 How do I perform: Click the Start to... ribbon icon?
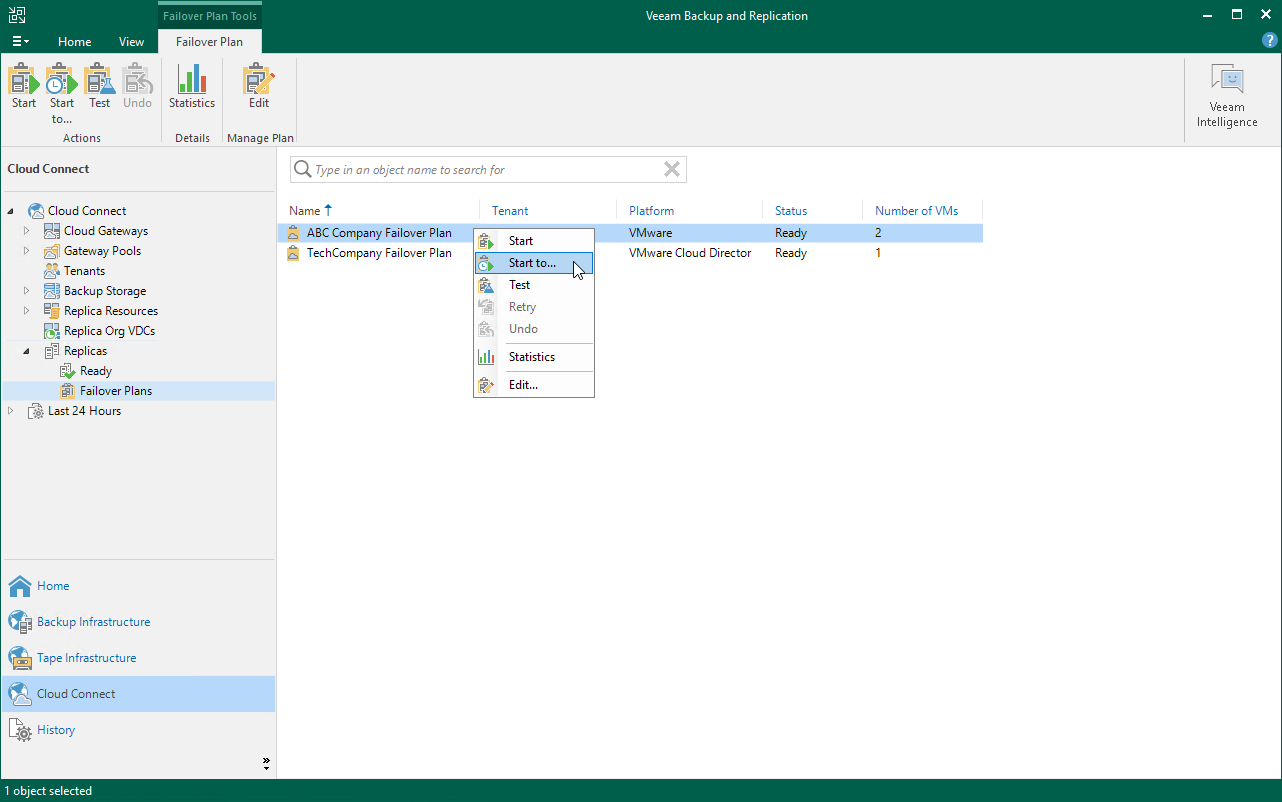pyautogui.click(x=60, y=90)
